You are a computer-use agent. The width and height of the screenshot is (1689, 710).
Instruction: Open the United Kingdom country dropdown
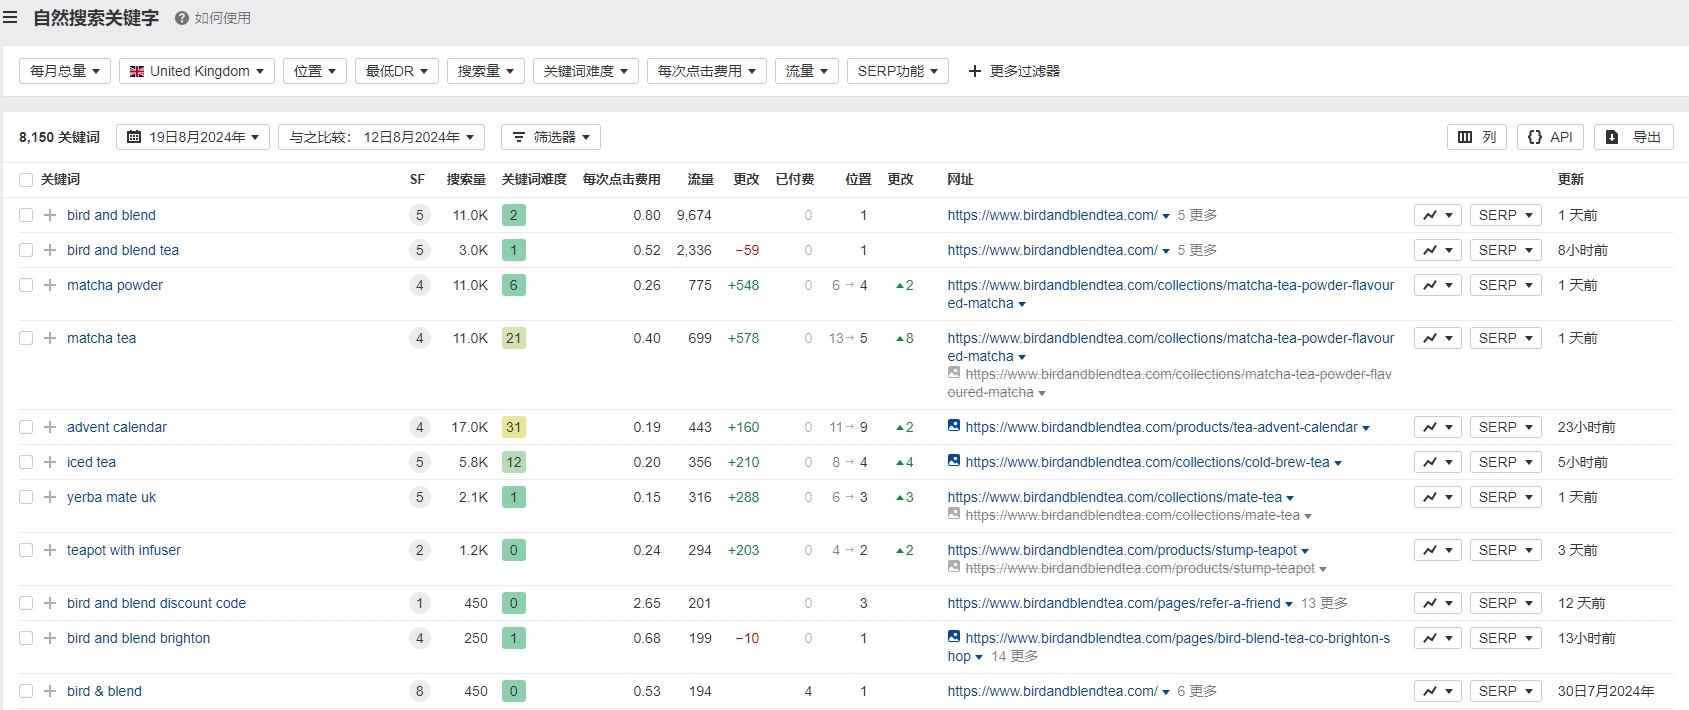pos(197,71)
